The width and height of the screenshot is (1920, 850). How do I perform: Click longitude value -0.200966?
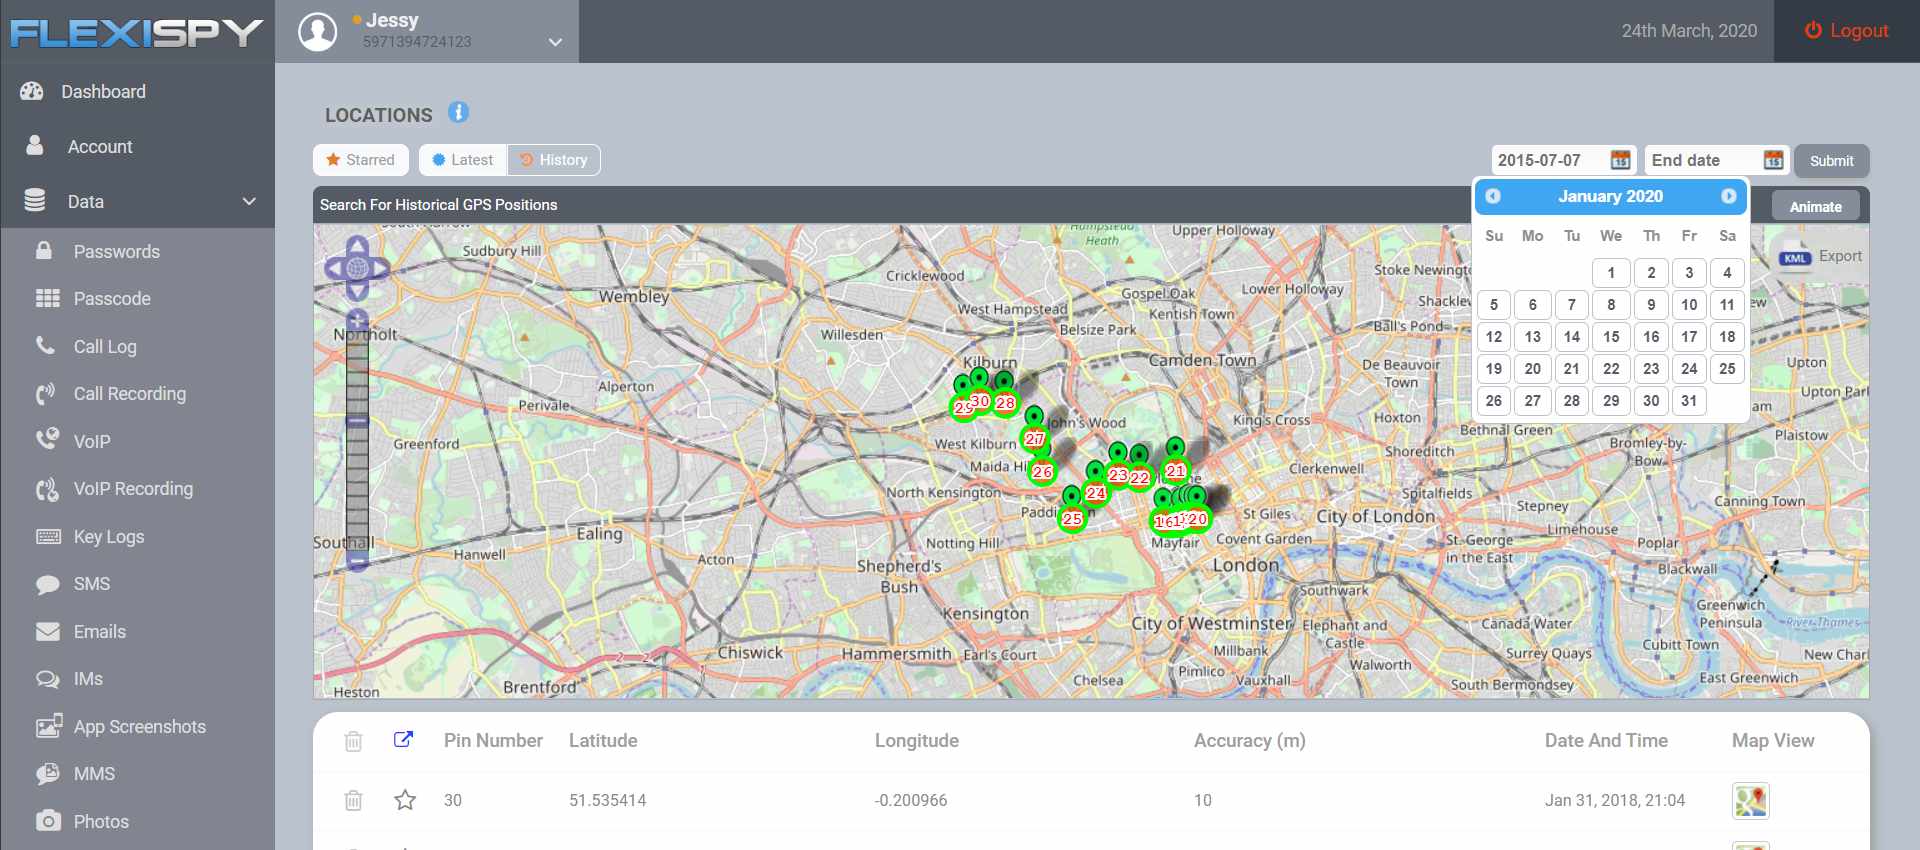pyautogui.click(x=911, y=801)
